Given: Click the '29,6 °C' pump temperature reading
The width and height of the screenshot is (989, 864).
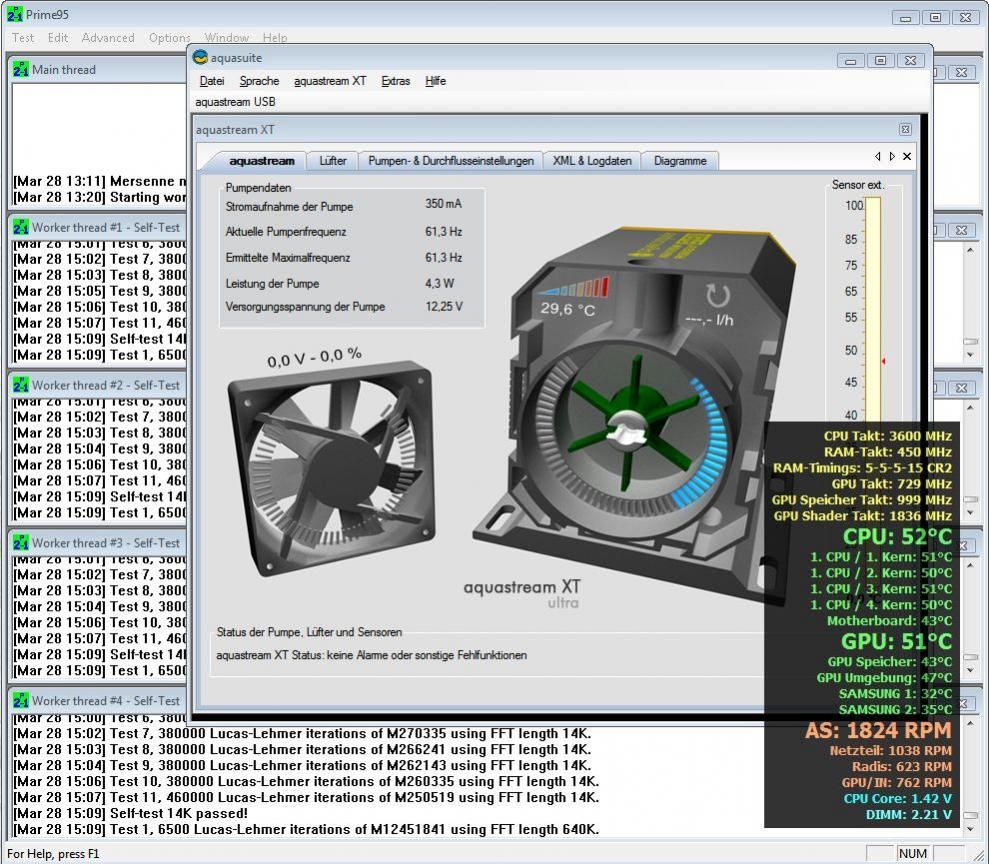Looking at the screenshot, I should [568, 309].
